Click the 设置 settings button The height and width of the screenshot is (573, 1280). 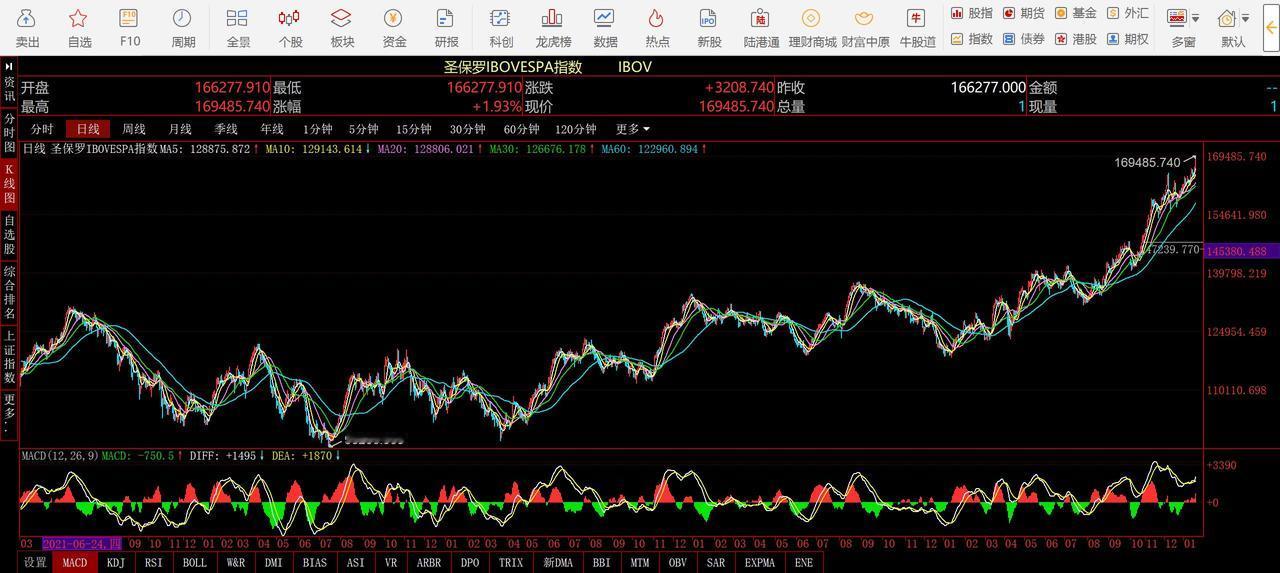(x=35, y=563)
